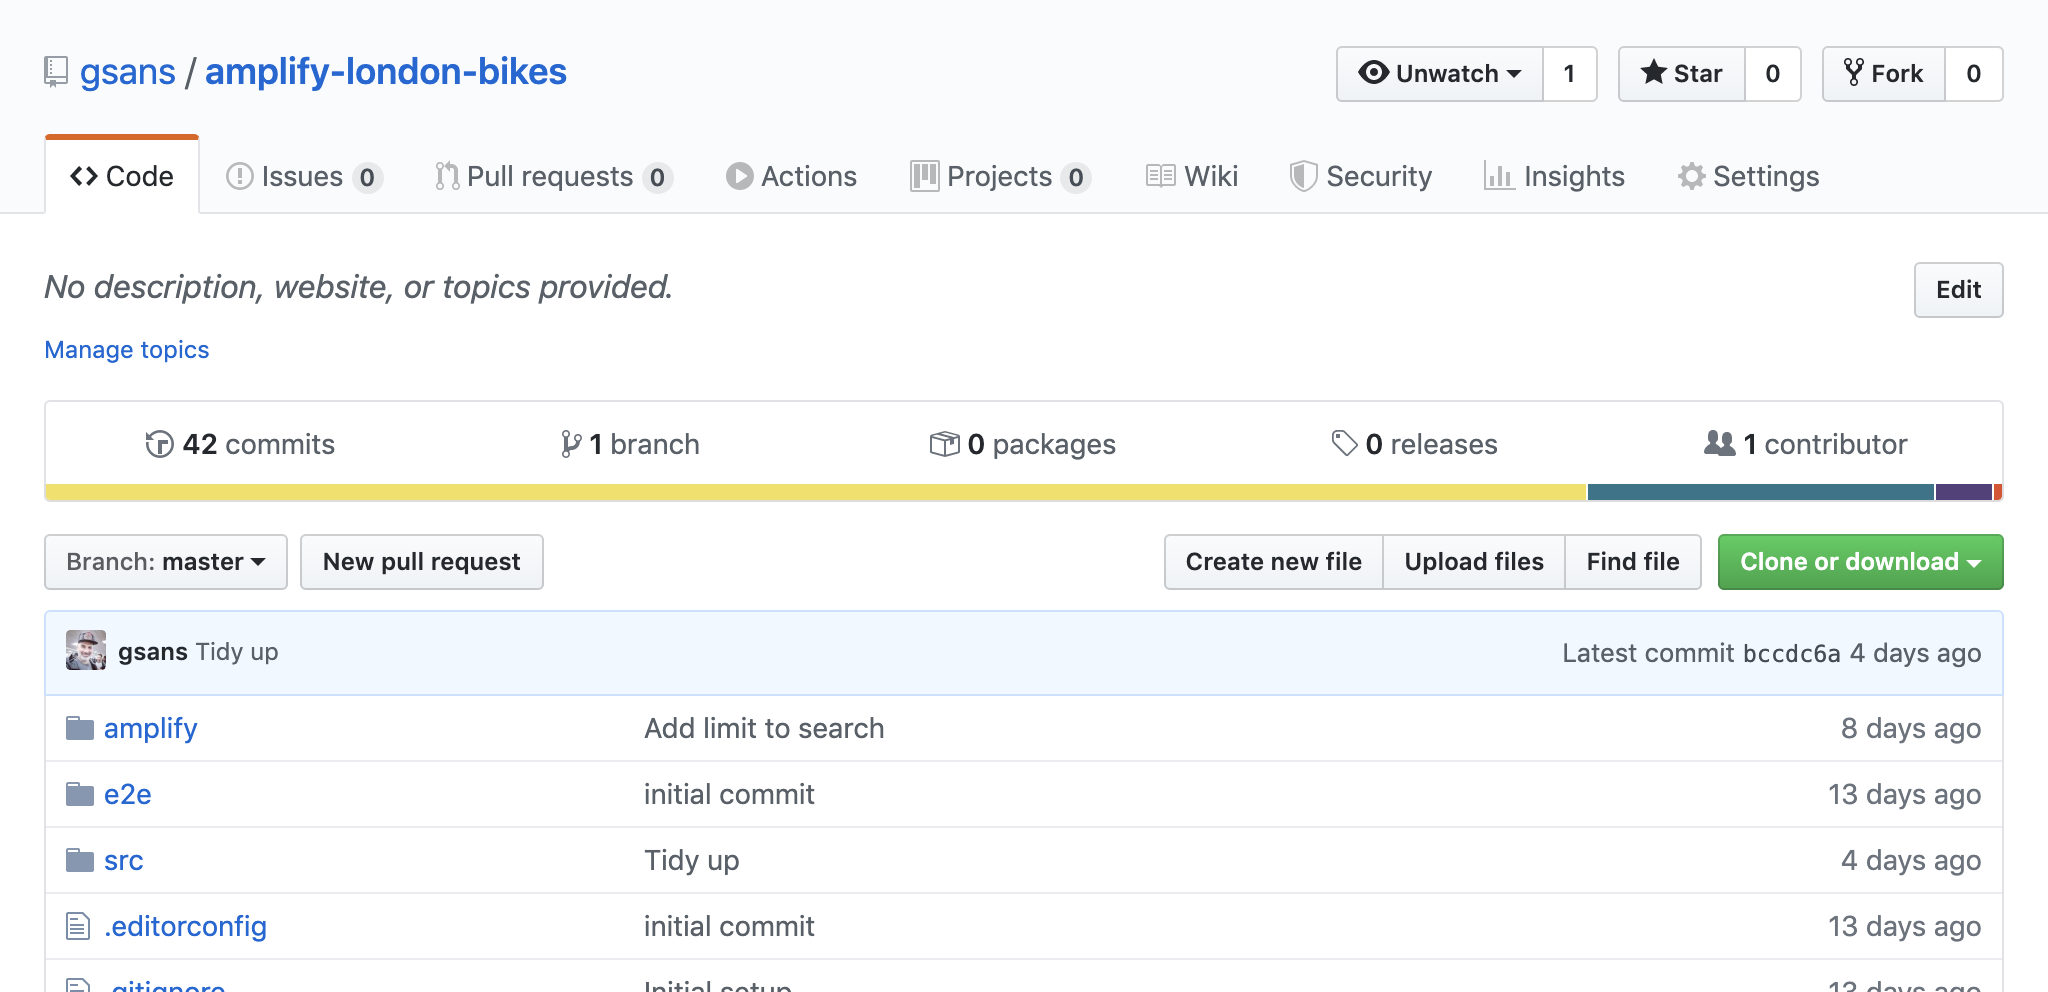
Task: Click the Manage topics link
Action: (127, 350)
